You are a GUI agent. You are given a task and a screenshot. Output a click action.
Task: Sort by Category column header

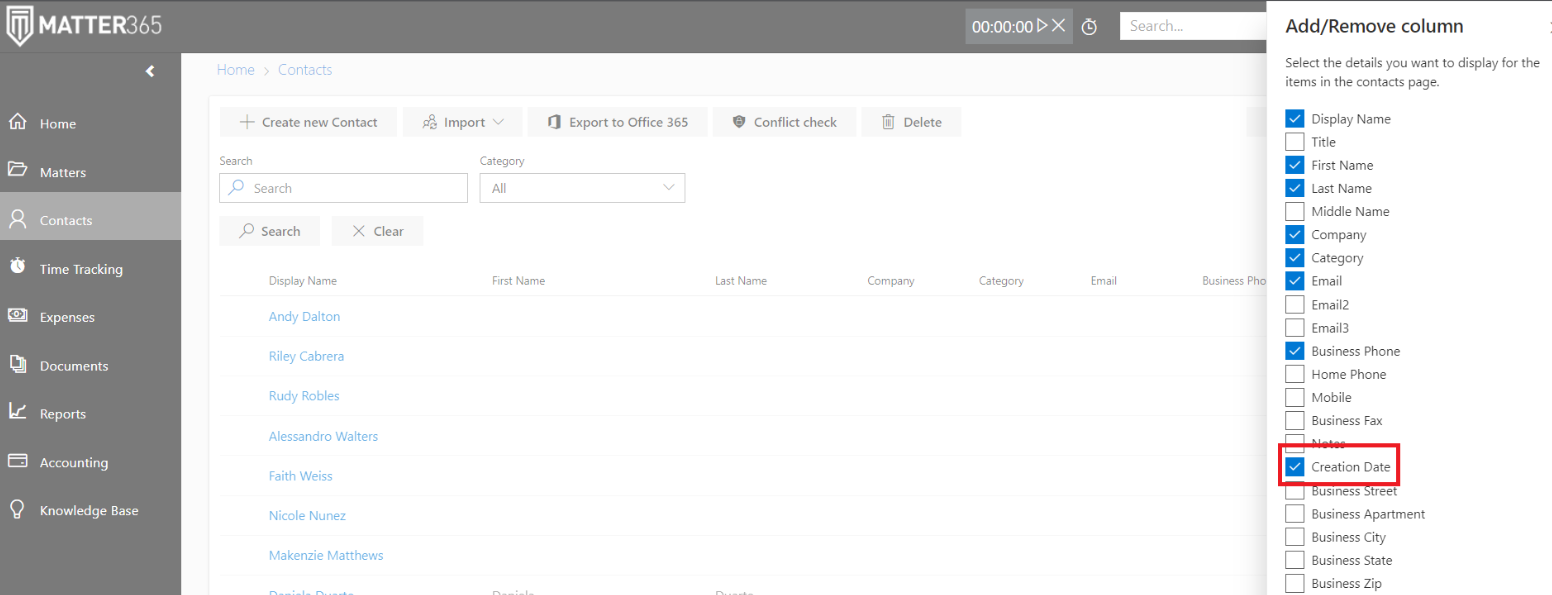pyautogui.click(x=1001, y=281)
